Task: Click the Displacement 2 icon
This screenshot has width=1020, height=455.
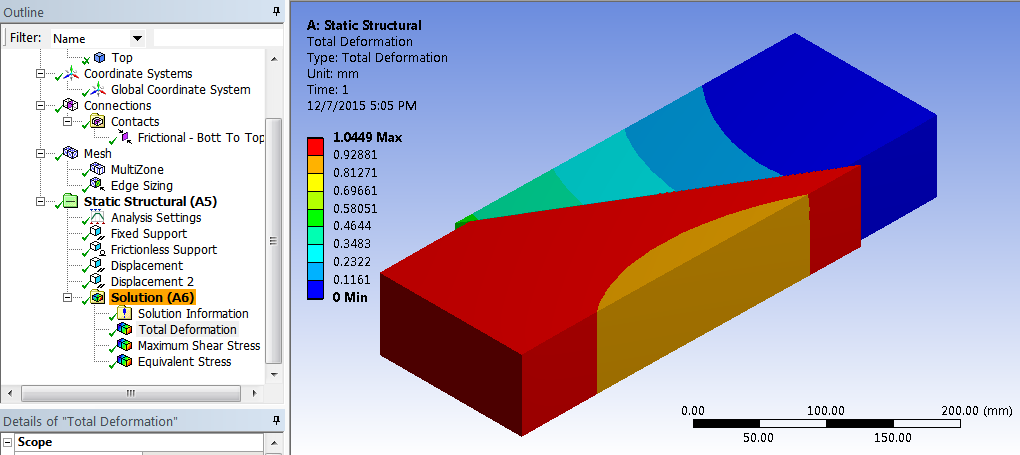Action: click(x=98, y=281)
